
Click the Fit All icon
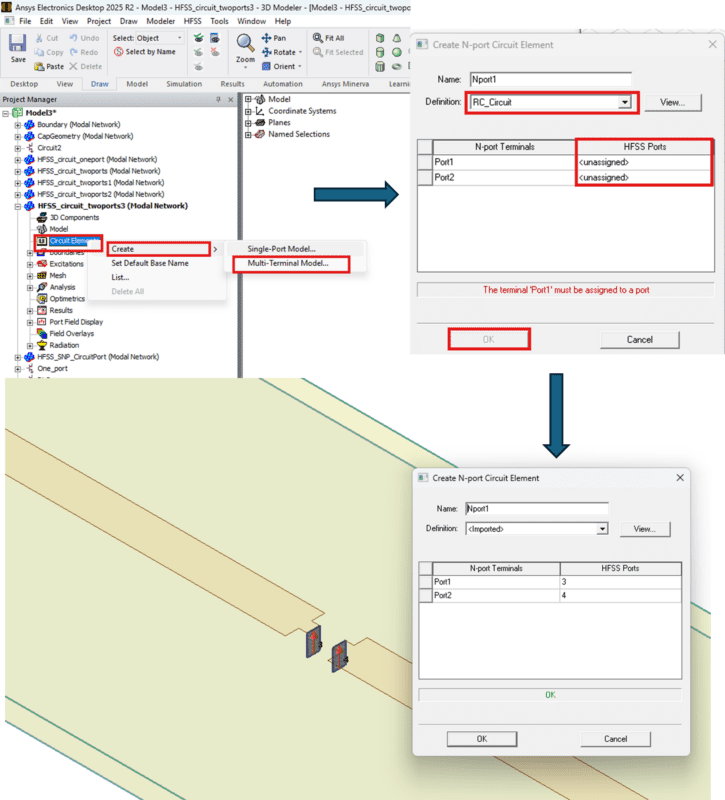click(x=317, y=38)
